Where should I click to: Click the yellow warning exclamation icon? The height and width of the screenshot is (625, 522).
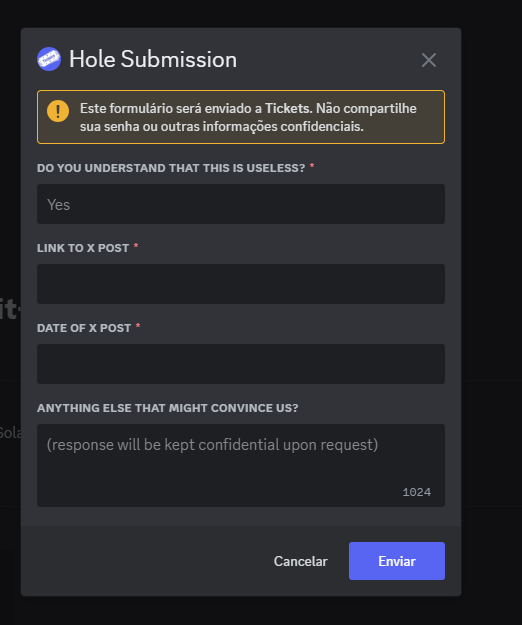click(58, 111)
